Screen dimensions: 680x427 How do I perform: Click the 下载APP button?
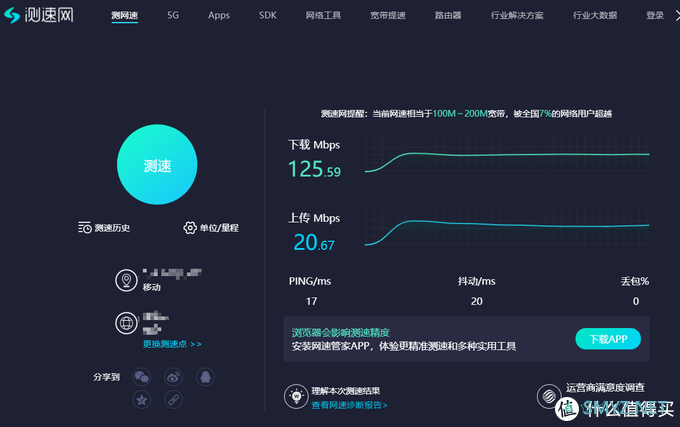coord(608,339)
